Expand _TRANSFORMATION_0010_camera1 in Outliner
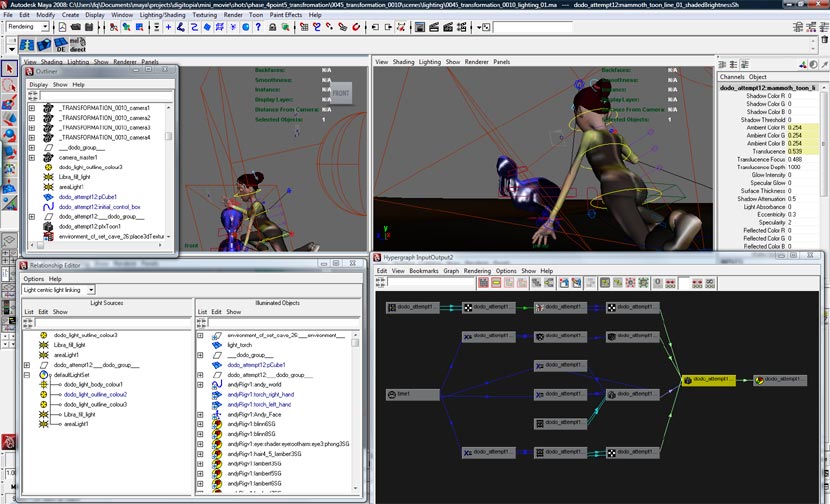Screen dimensions: 830x504 [32, 108]
